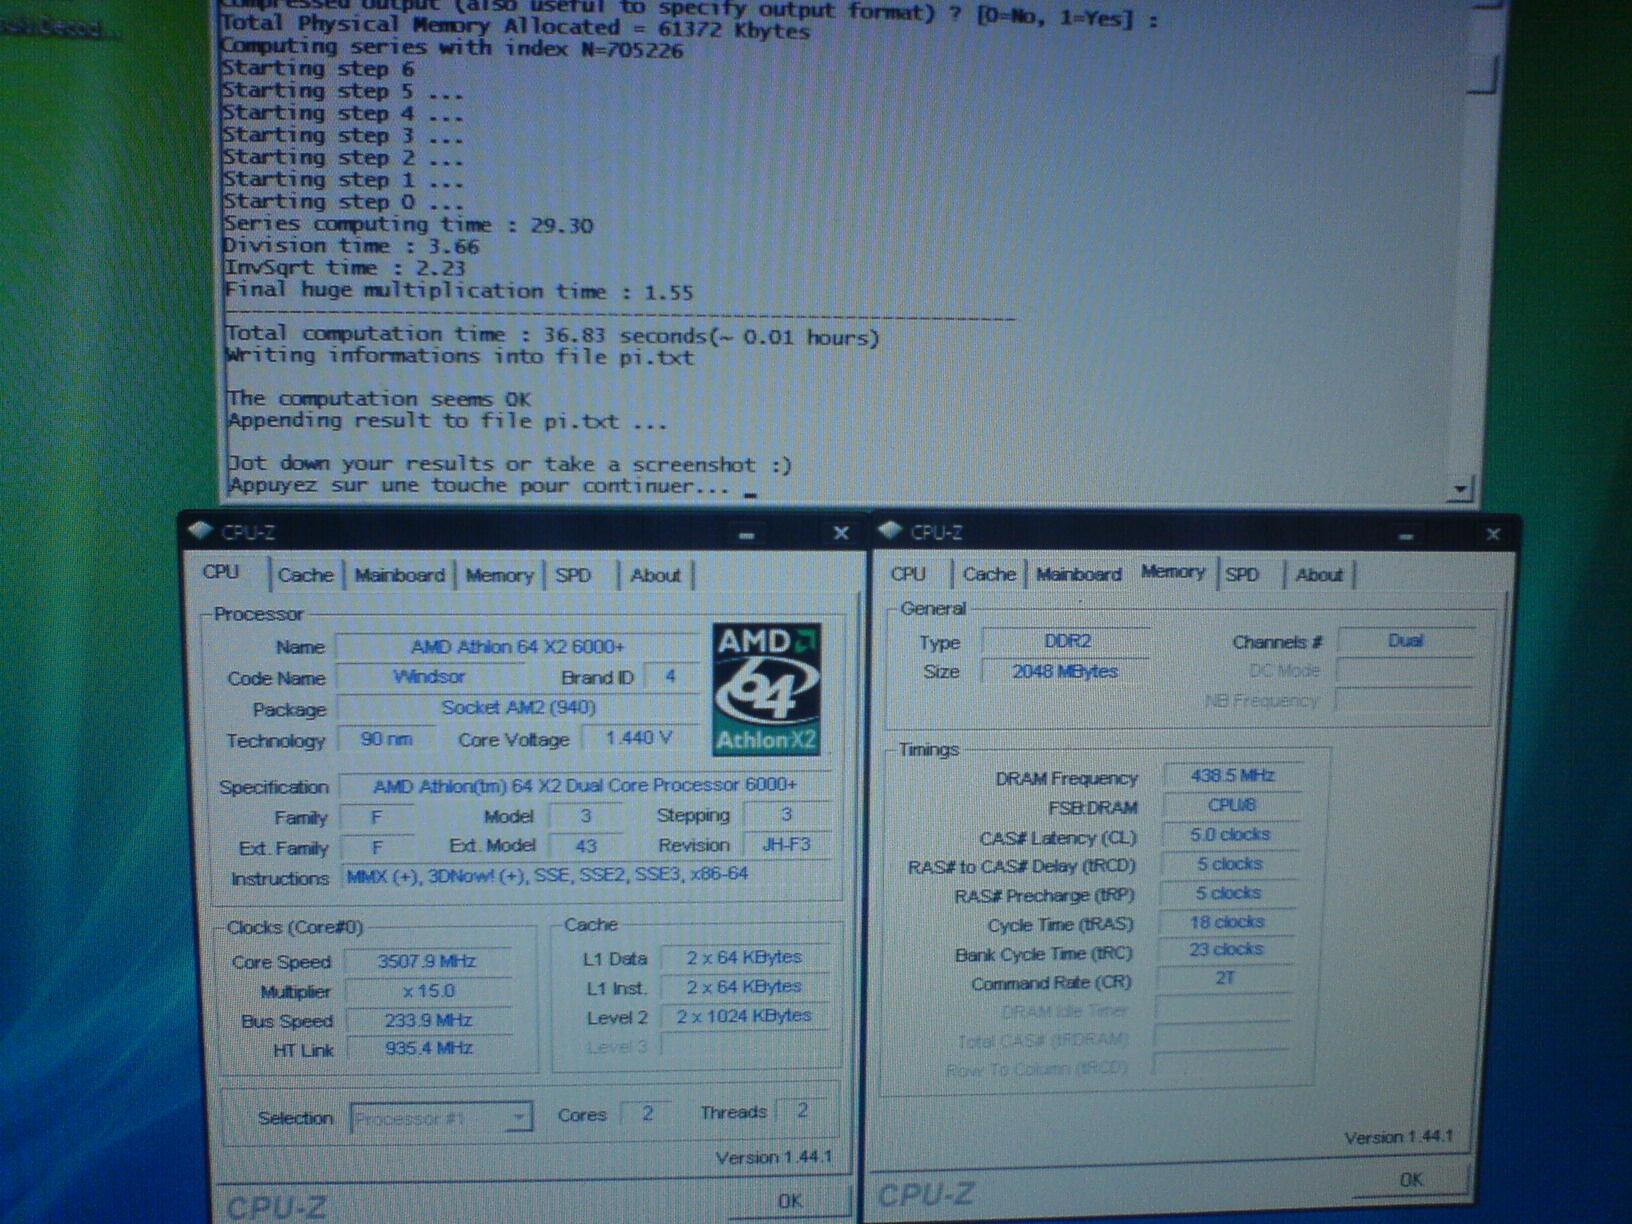The height and width of the screenshot is (1224, 1632).
Task: Click 'The computation seems OK' console line
Action: (379, 398)
